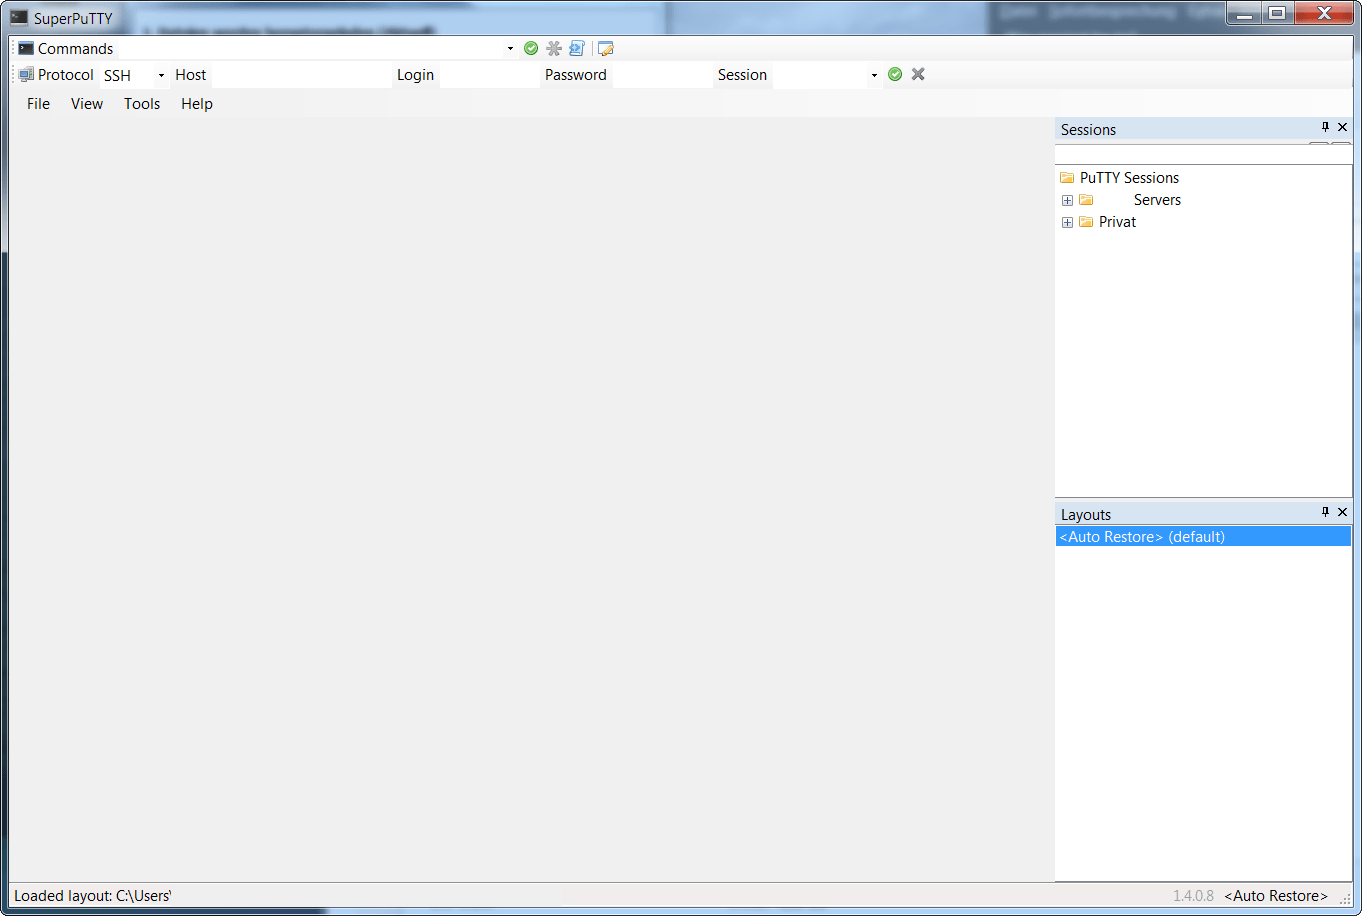This screenshot has width=1362, height=916.
Task: Expand the Privat folder node
Action: pos(1067,222)
